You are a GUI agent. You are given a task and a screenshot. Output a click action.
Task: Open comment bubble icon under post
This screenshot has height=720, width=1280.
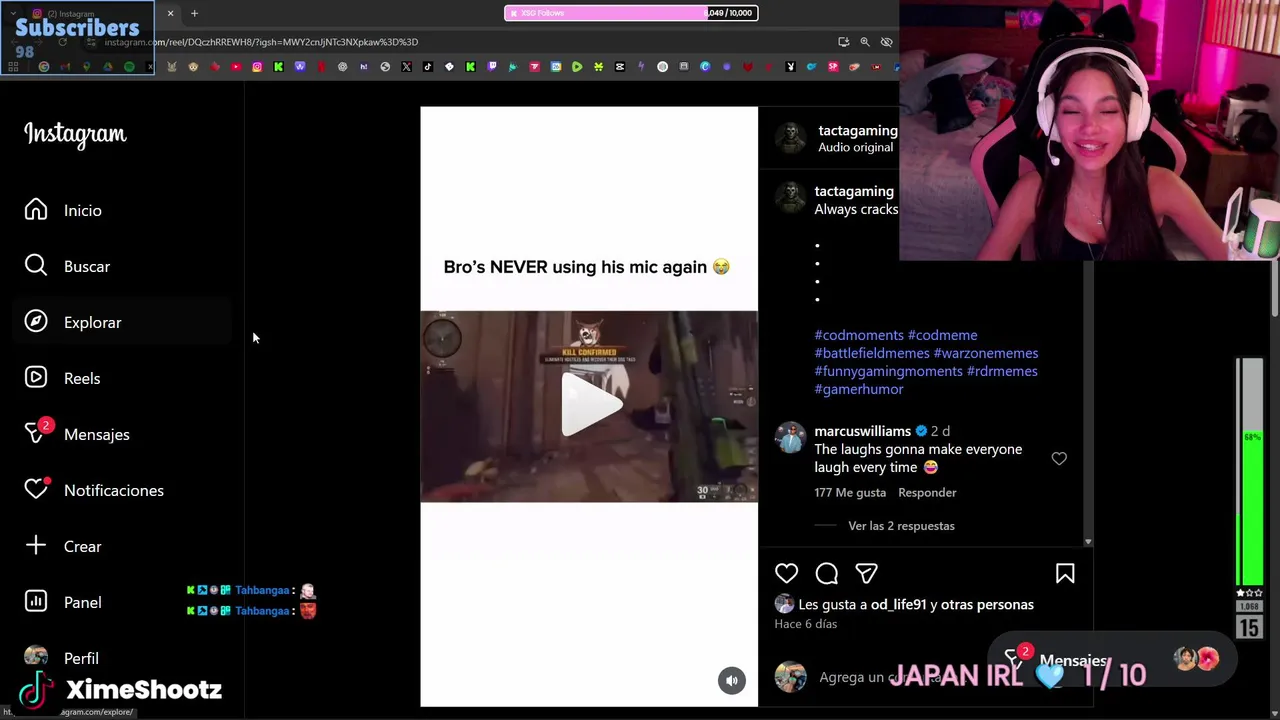tap(827, 574)
